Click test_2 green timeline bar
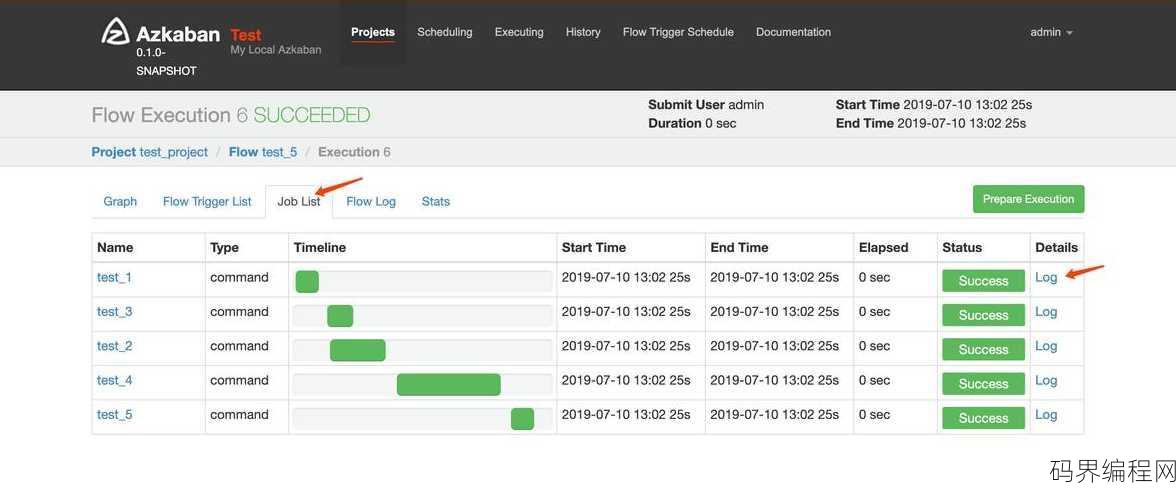The width and height of the screenshot is (1176, 490). [358, 350]
